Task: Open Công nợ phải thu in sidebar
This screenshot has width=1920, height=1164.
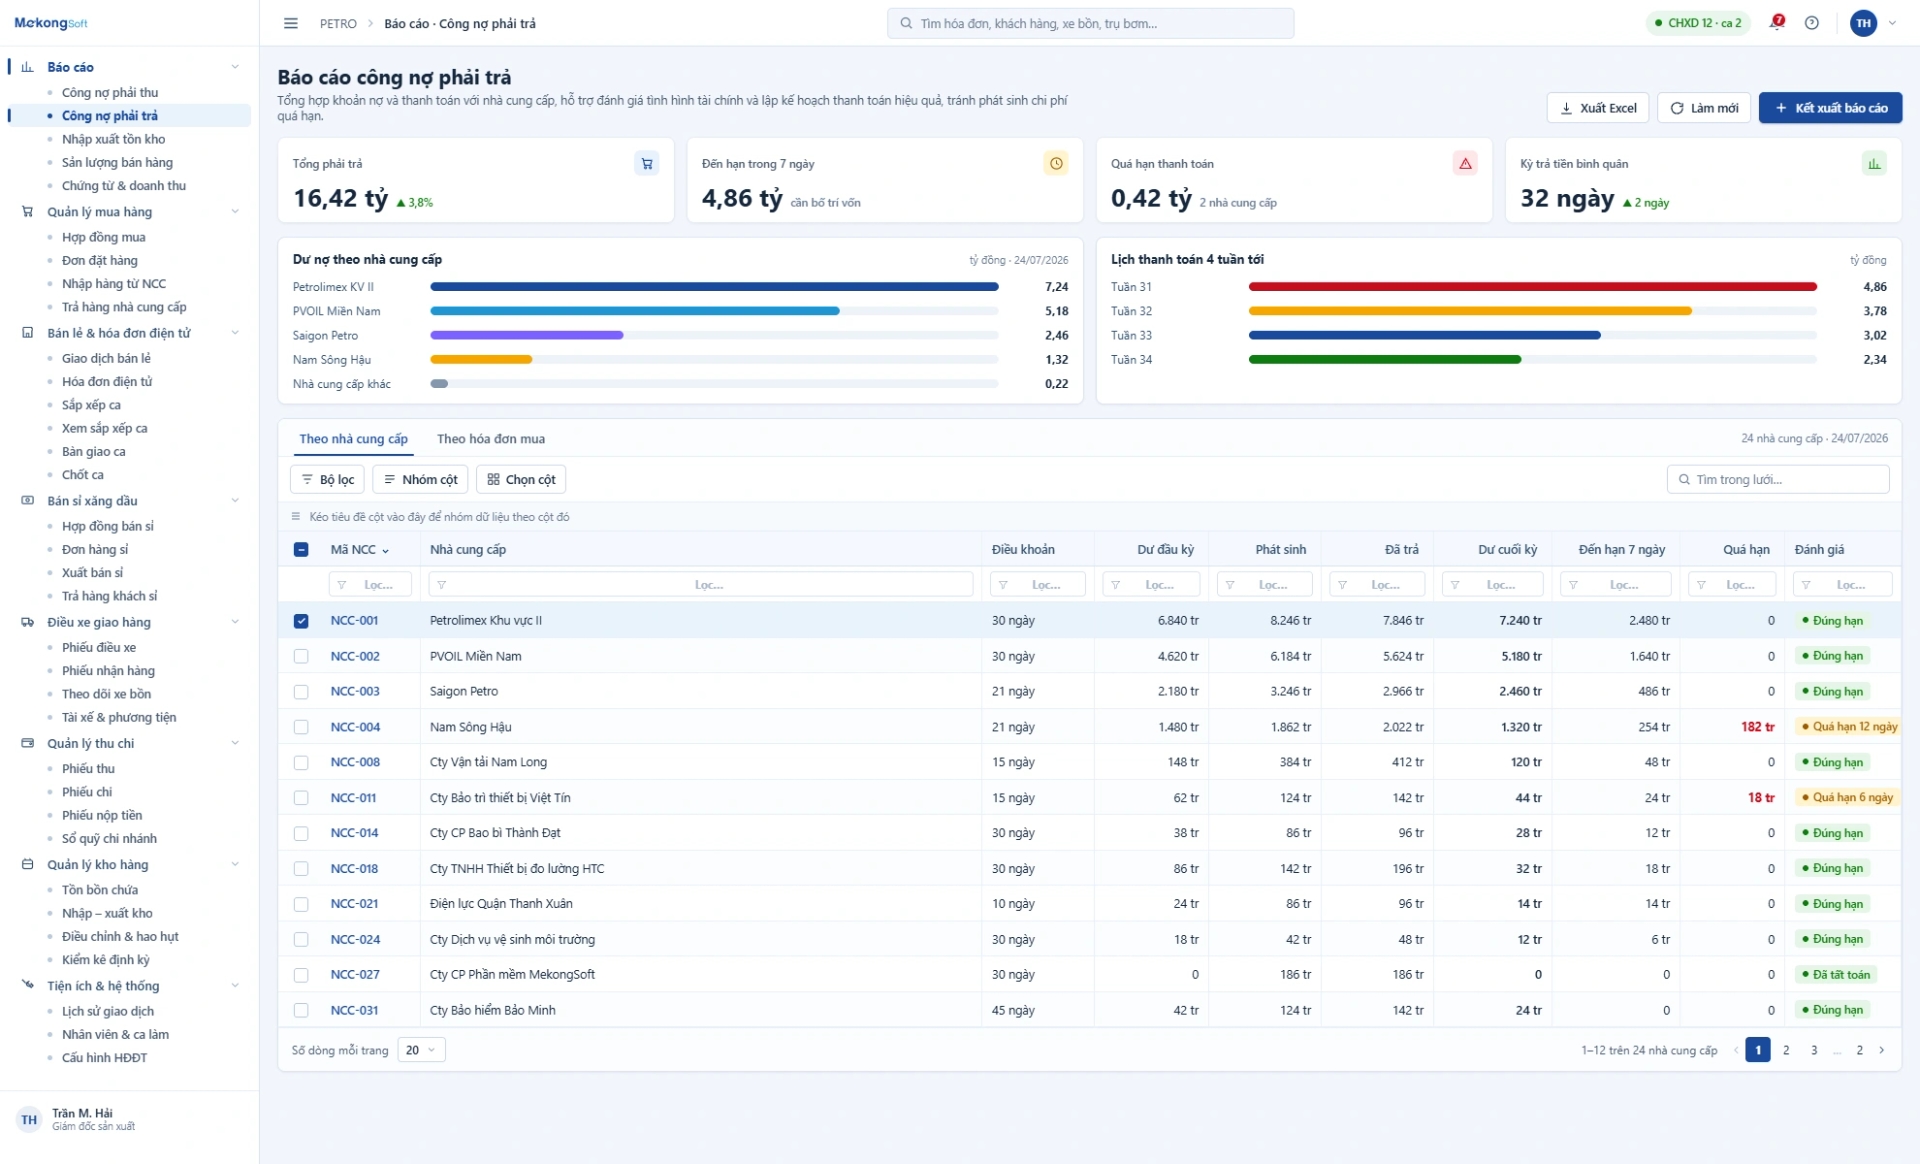Action: click(x=110, y=93)
